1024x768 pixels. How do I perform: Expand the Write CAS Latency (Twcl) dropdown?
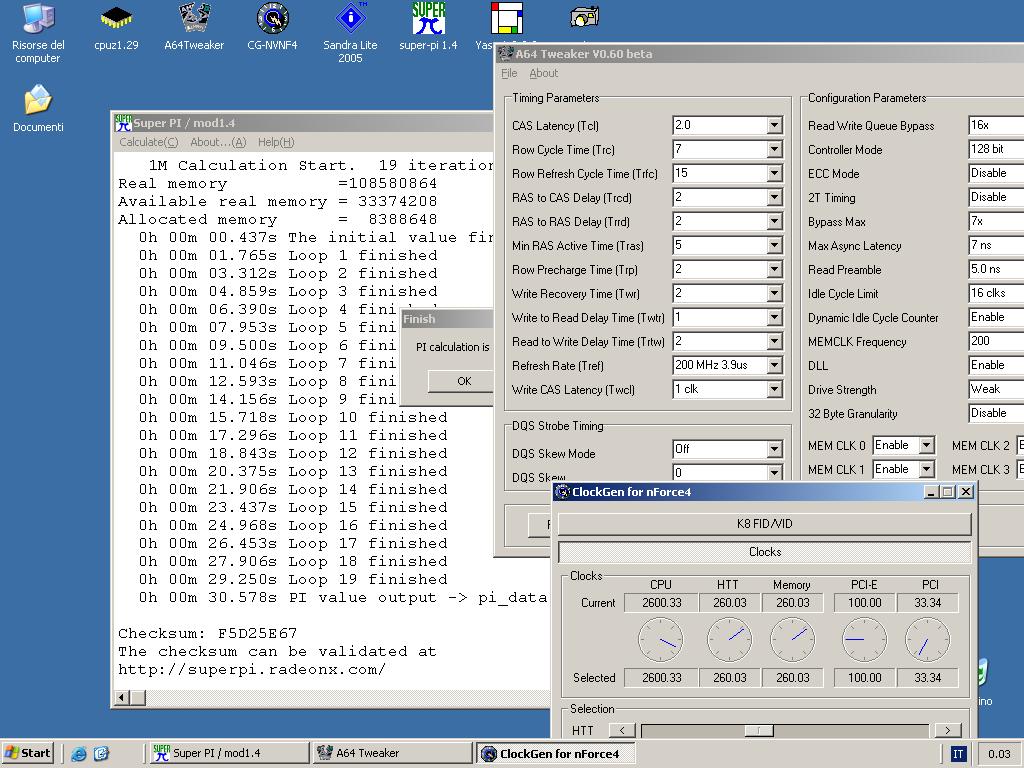pos(775,389)
